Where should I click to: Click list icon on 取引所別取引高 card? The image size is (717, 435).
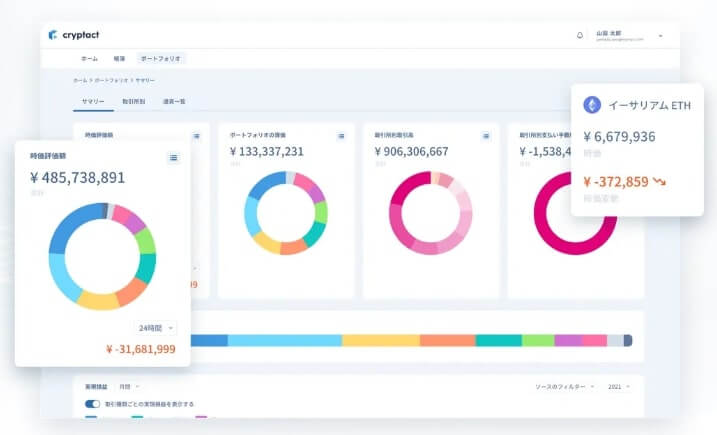tap(486, 135)
